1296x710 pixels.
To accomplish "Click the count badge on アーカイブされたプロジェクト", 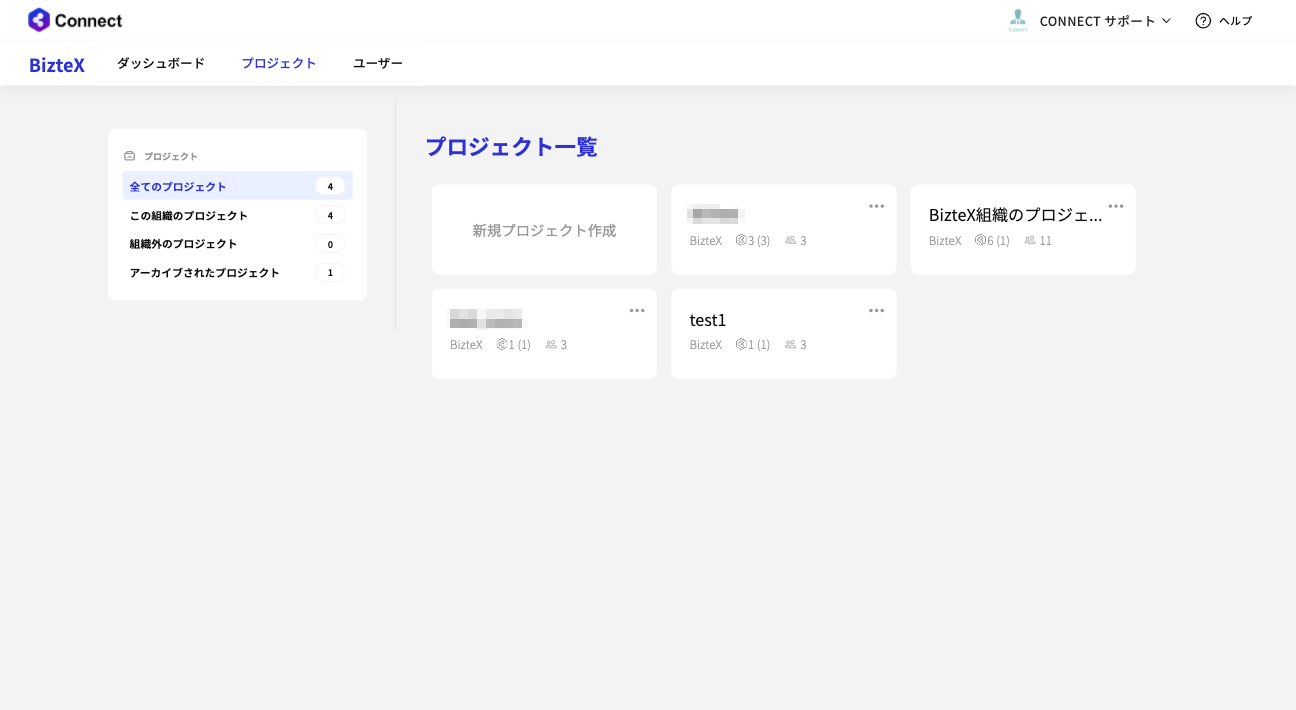I will pyautogui.click(x=330, y=272).
